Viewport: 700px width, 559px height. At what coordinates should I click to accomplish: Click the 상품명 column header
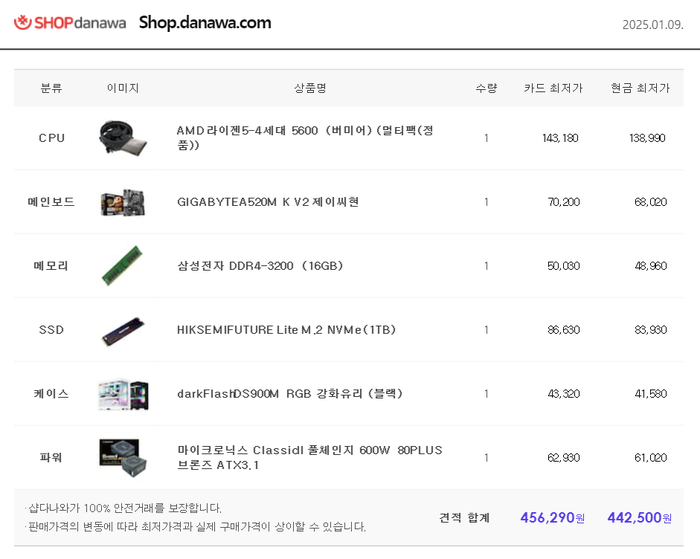click(310, 88)
